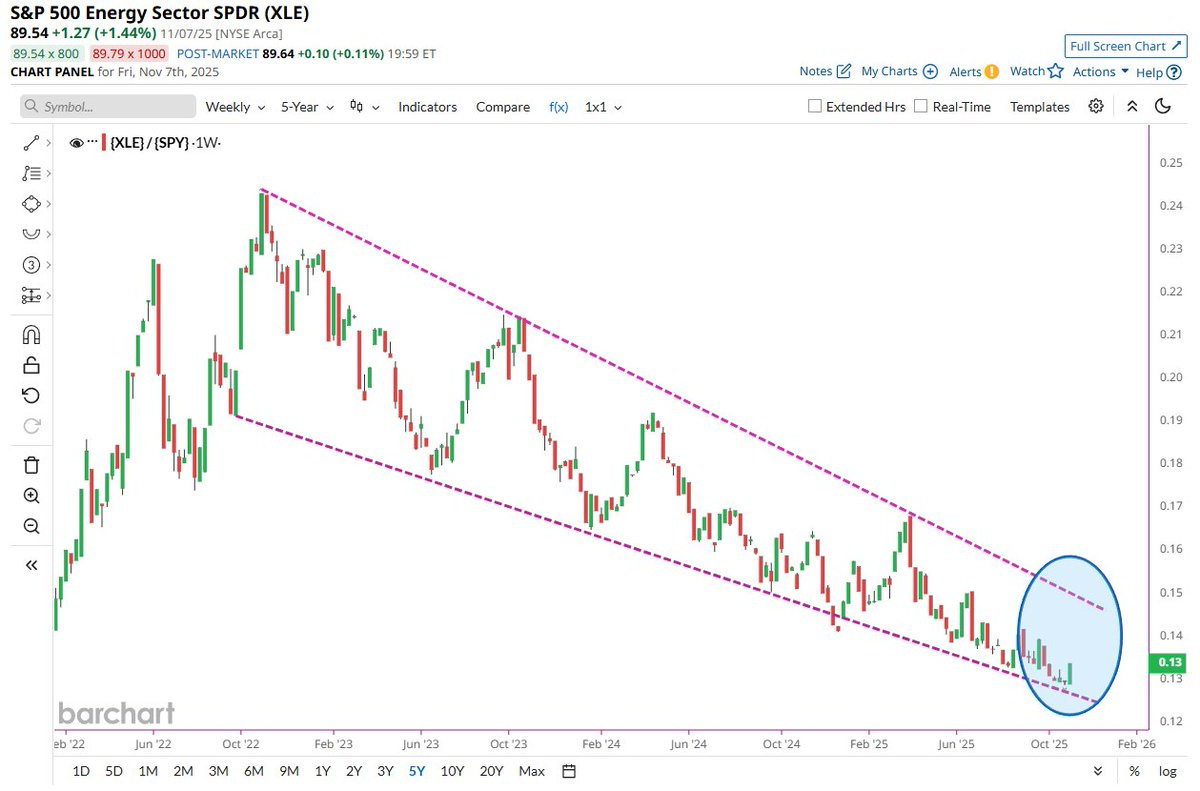1200x791 pixels.
Task: Enable the Extended Hrs checkbox
Action: (814, 106)
